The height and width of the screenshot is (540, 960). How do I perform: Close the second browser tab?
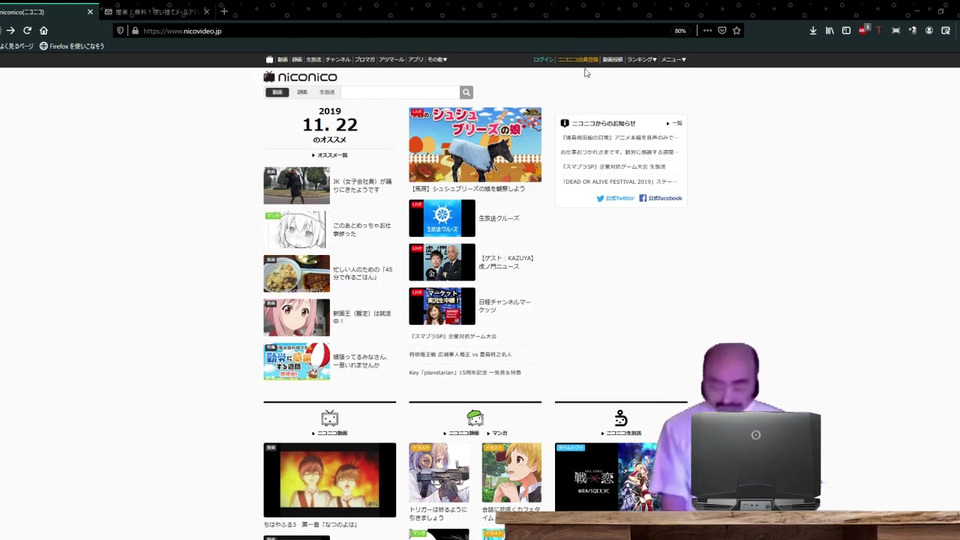tap(206, 12)
